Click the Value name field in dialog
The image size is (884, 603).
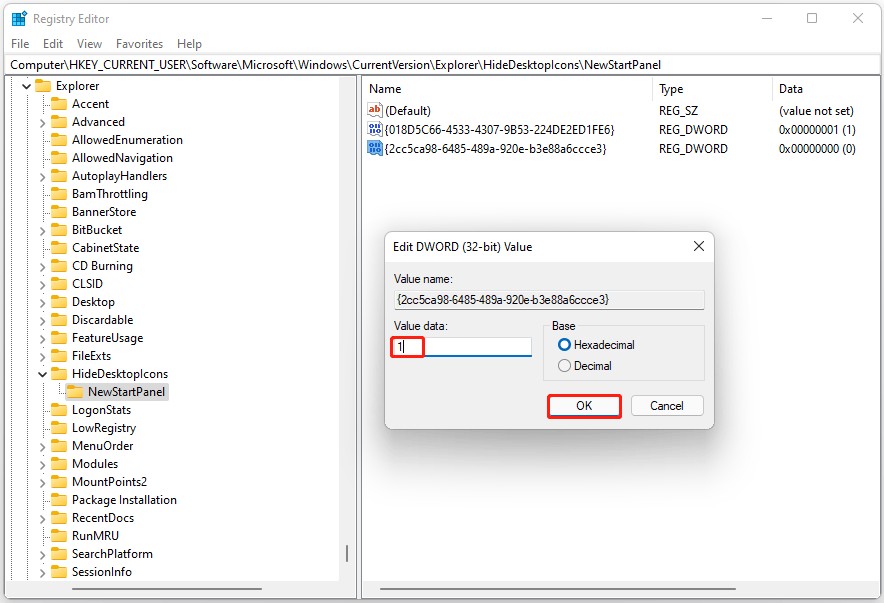point(549,300)
